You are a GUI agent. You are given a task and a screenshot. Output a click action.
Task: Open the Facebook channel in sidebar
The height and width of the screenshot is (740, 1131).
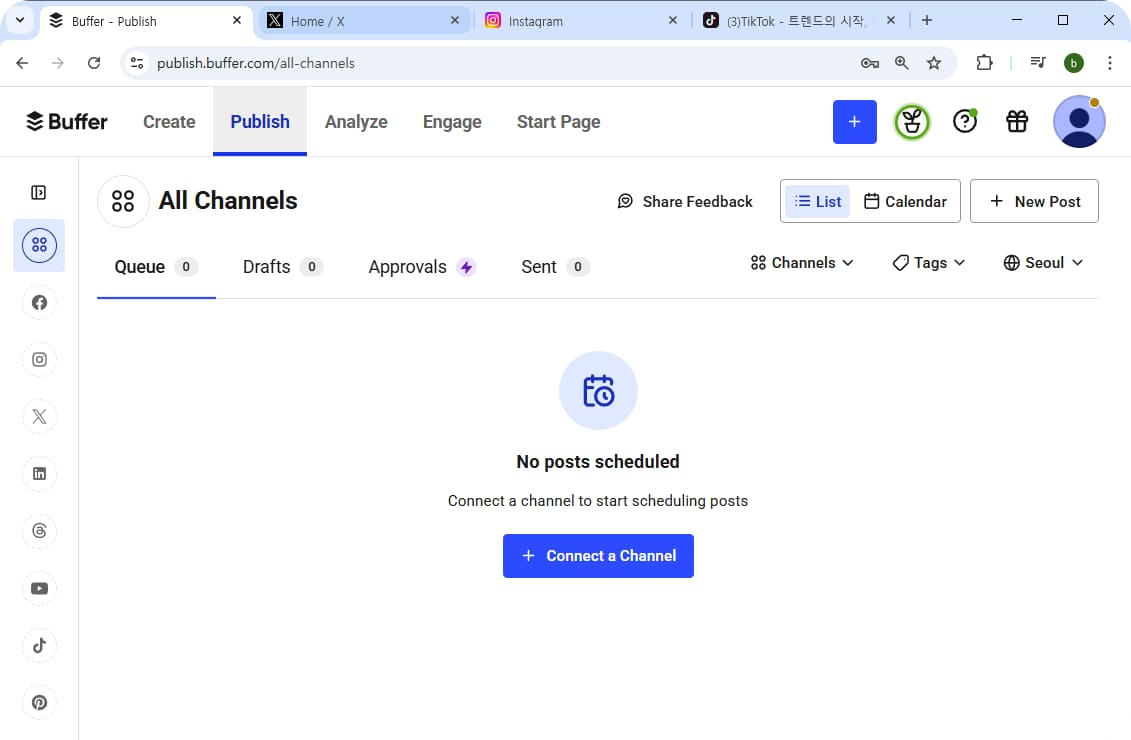[x=39, y=303]
